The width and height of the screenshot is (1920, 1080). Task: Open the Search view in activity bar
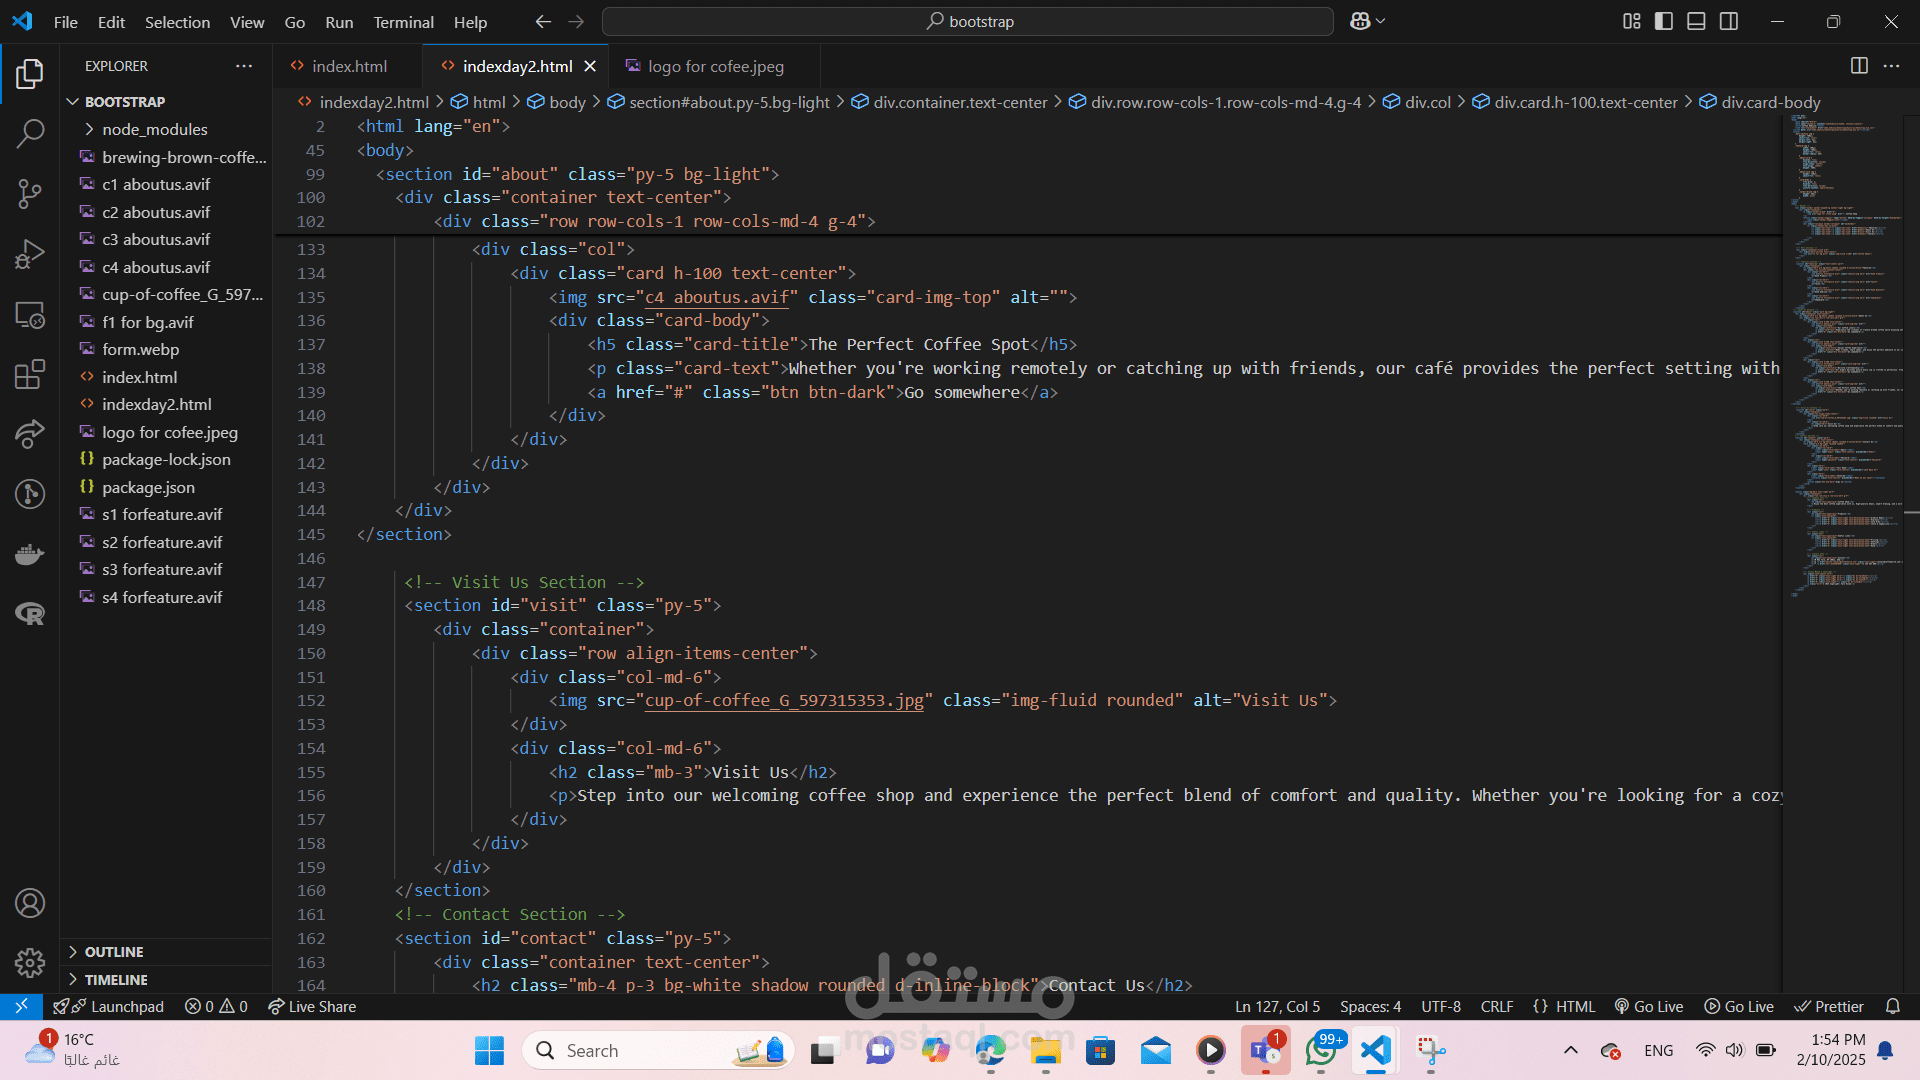pos(30,133)
